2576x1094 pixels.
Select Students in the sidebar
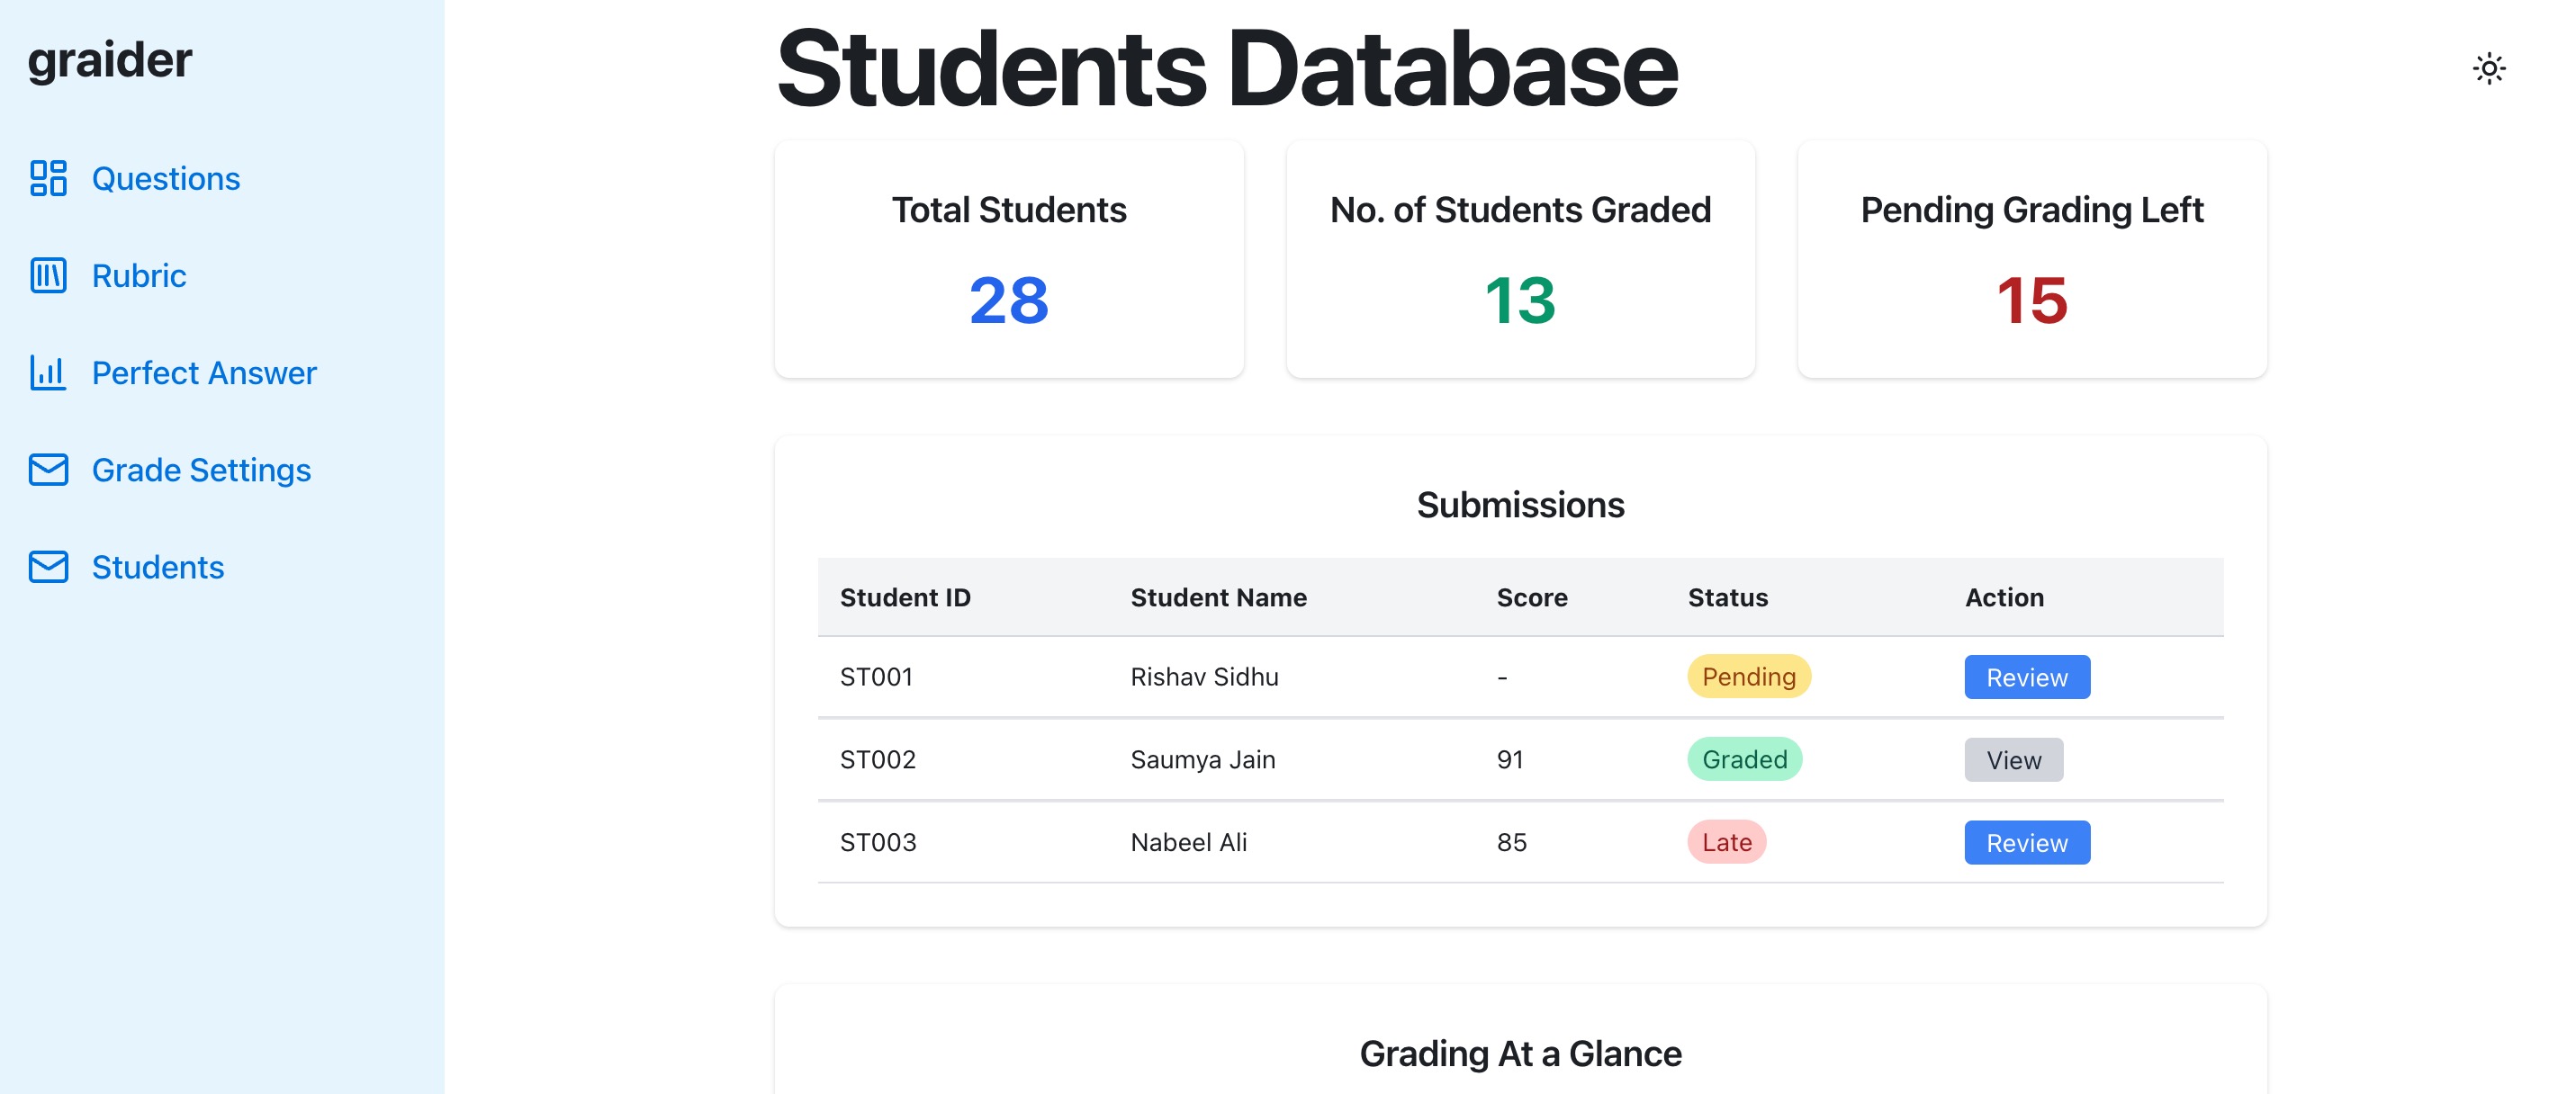pyautogui.click(x=158, y=567)
